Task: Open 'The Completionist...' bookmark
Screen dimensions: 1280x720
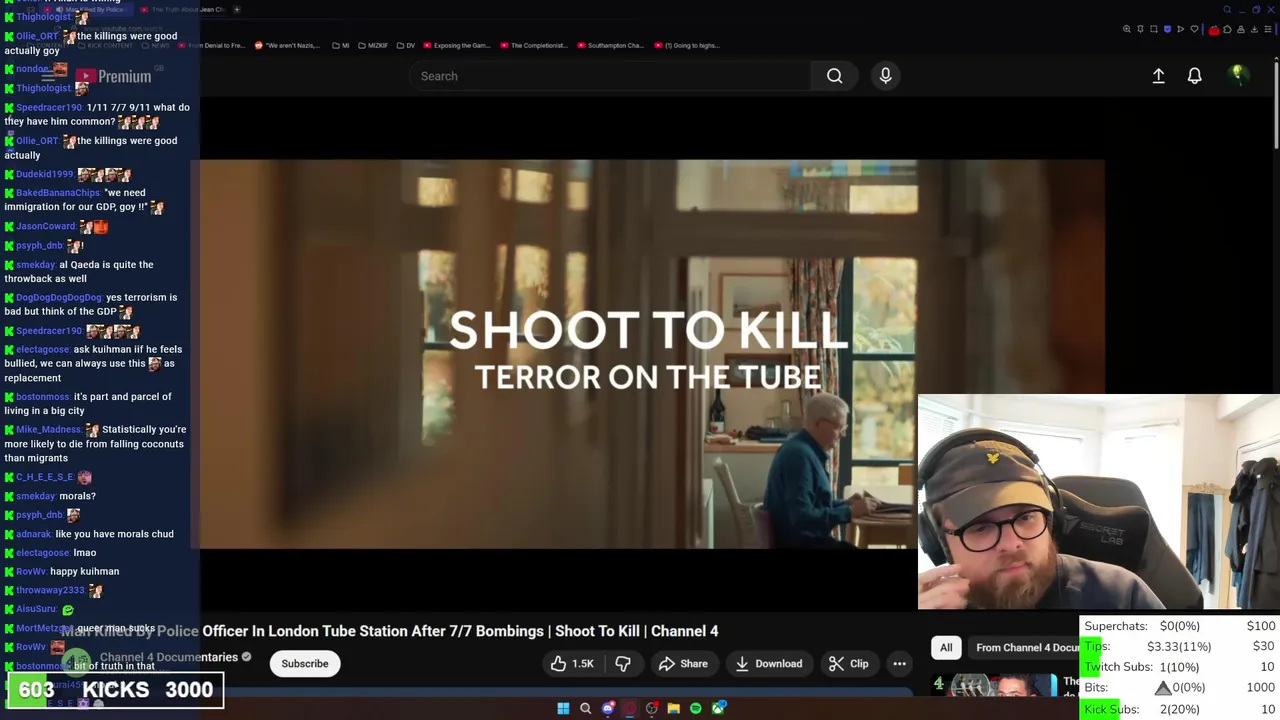Action: (534, 45)
